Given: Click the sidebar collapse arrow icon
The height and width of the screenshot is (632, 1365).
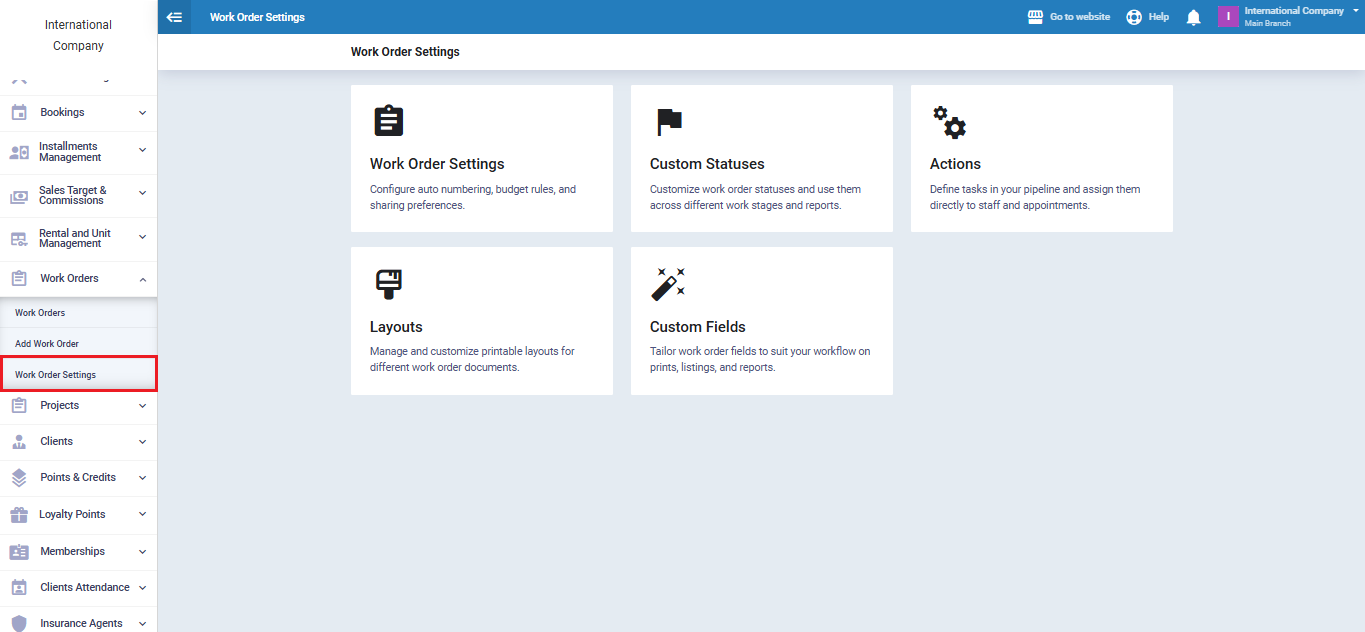Looking at the screenshot, I should [x=174, y=17].
